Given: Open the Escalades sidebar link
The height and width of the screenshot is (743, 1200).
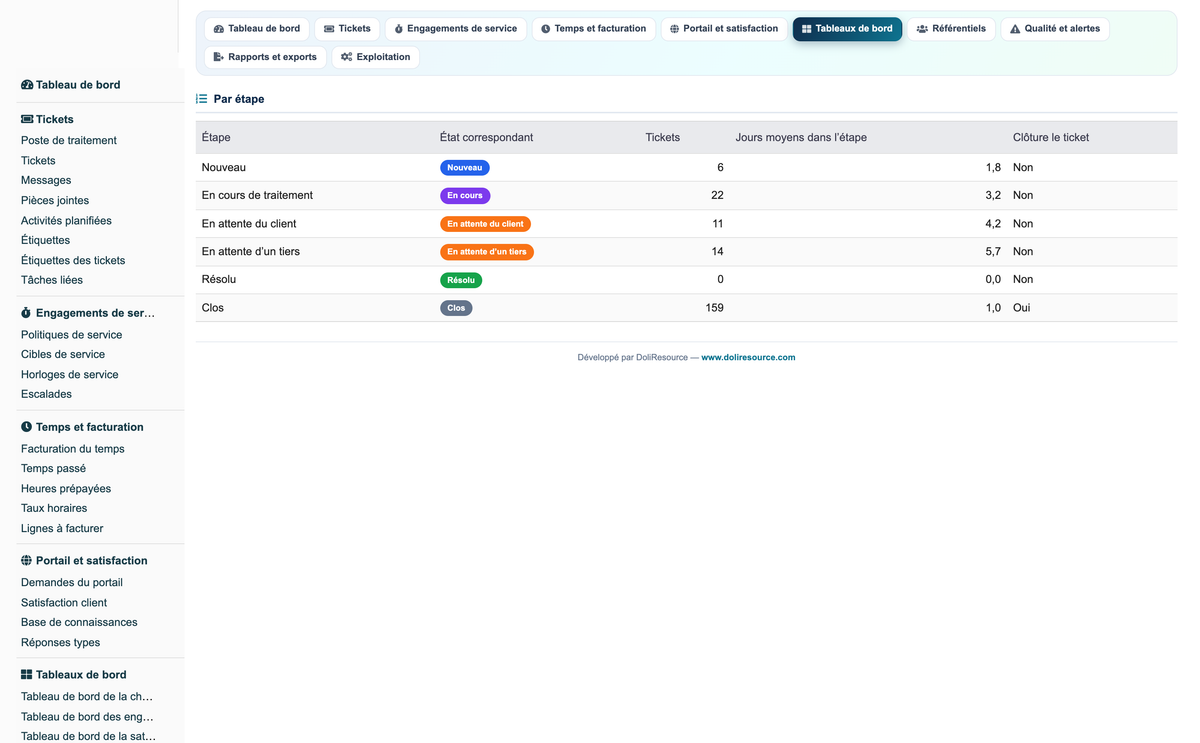Looking at the screenshot, I should coord(46,395).
